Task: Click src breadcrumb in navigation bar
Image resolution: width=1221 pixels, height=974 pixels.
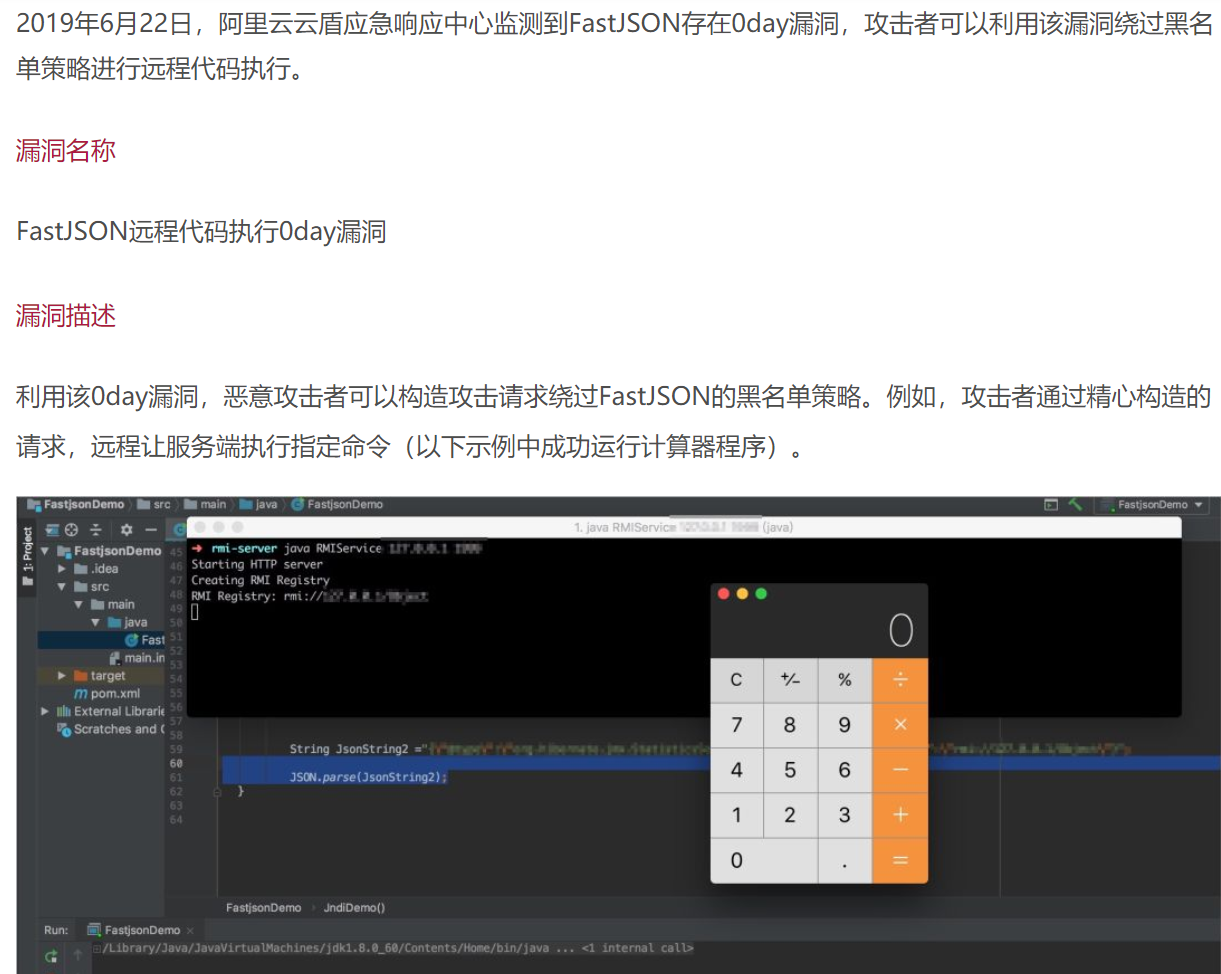Action: pyautogui.click(x=154, y=504)
